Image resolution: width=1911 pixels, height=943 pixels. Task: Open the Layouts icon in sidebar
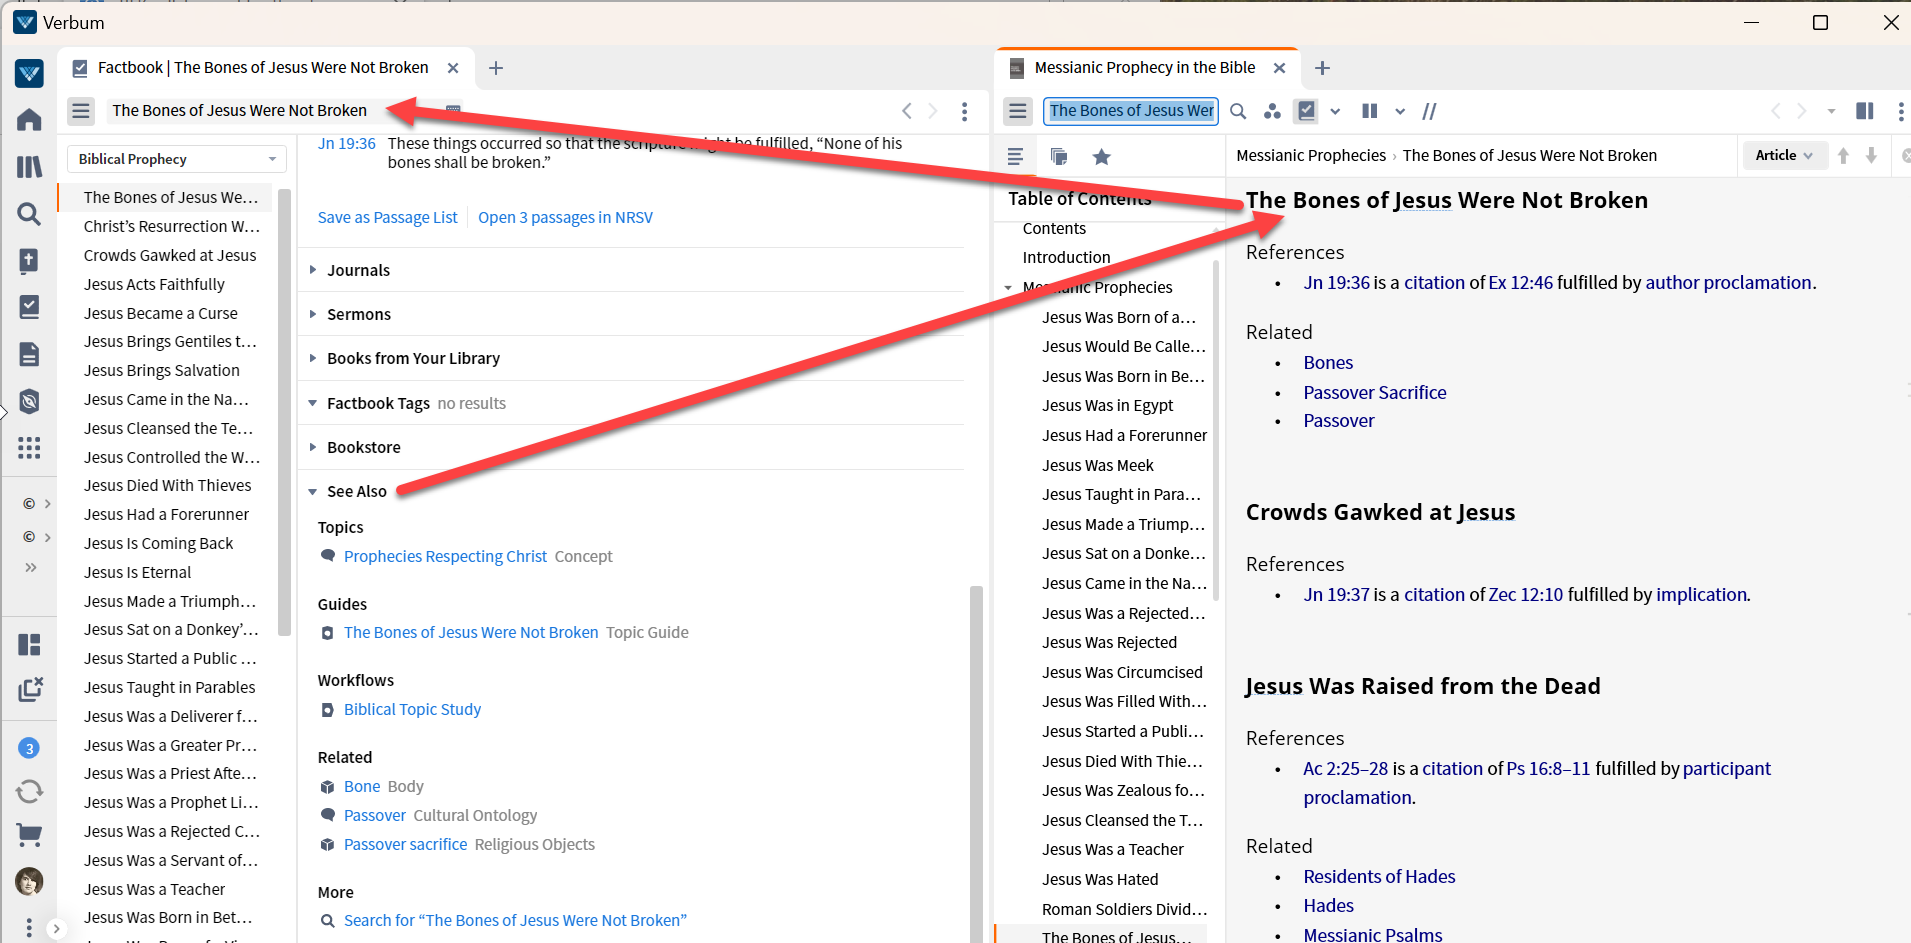(29, 644)
